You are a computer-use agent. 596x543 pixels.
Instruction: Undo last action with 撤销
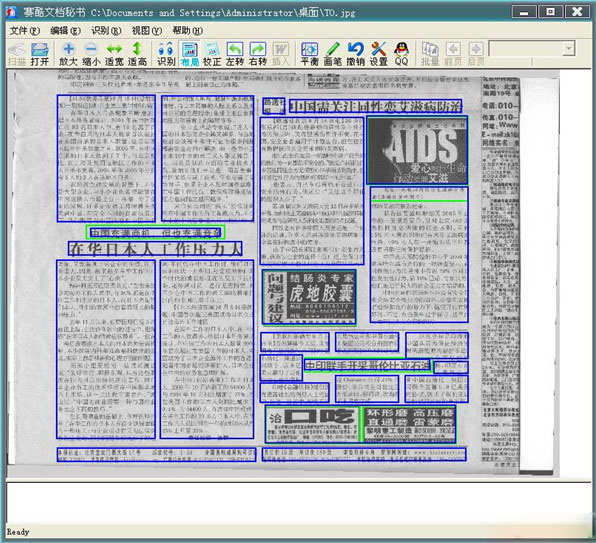355,54
